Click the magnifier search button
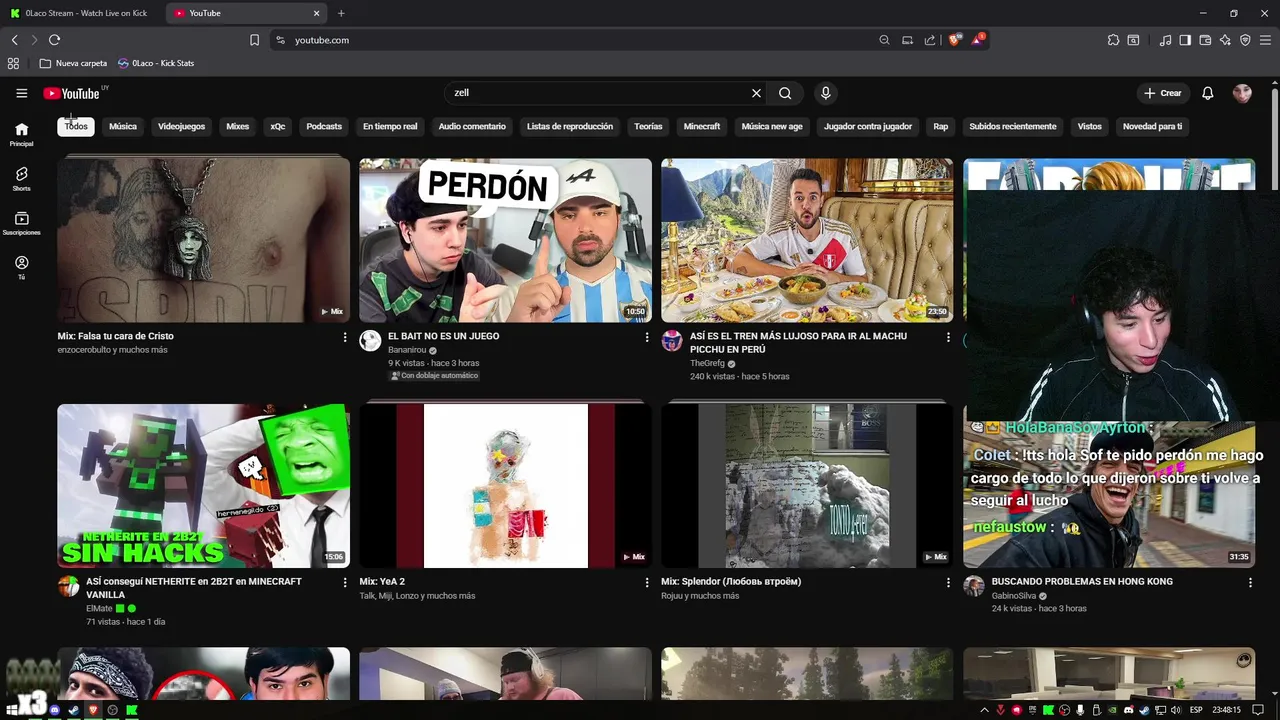1280x720 pixels. click(785, 93)
